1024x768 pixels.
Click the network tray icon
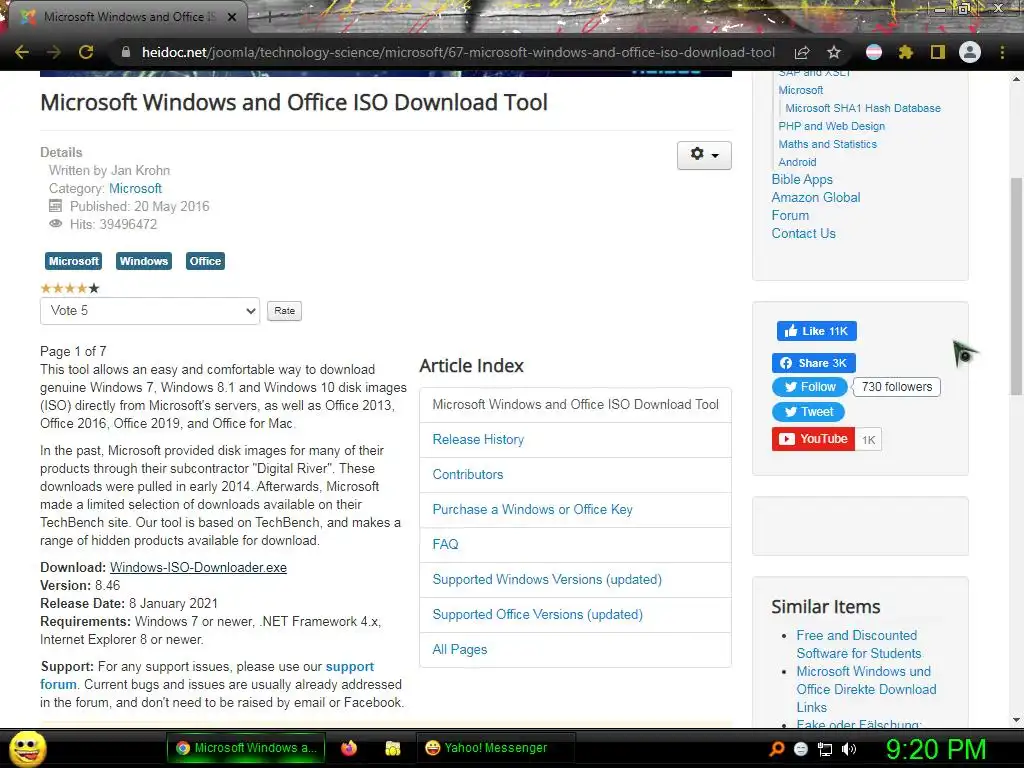[825, 749]
